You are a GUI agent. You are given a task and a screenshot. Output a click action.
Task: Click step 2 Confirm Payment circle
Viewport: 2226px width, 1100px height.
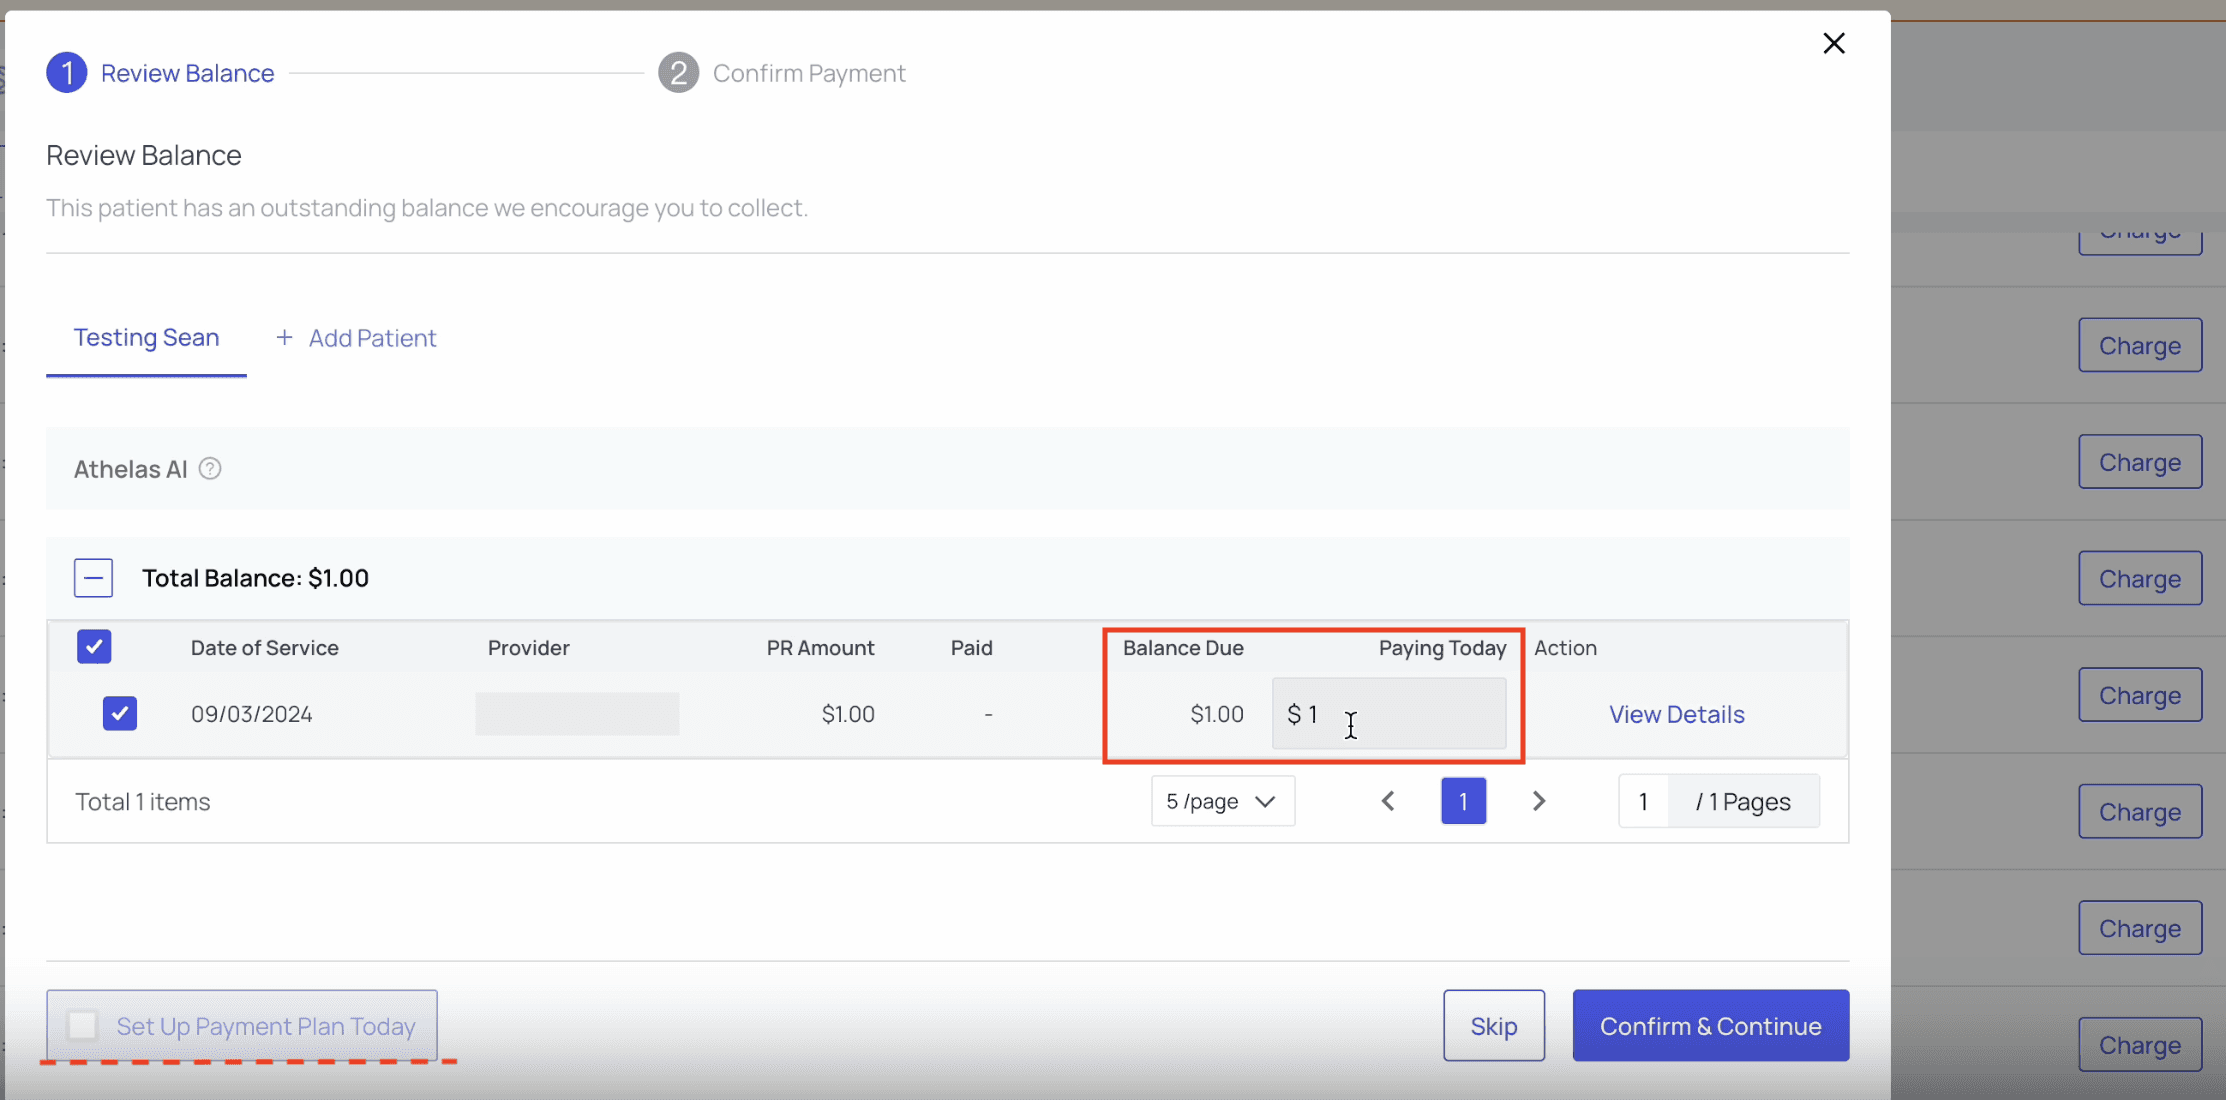point(678,73)
